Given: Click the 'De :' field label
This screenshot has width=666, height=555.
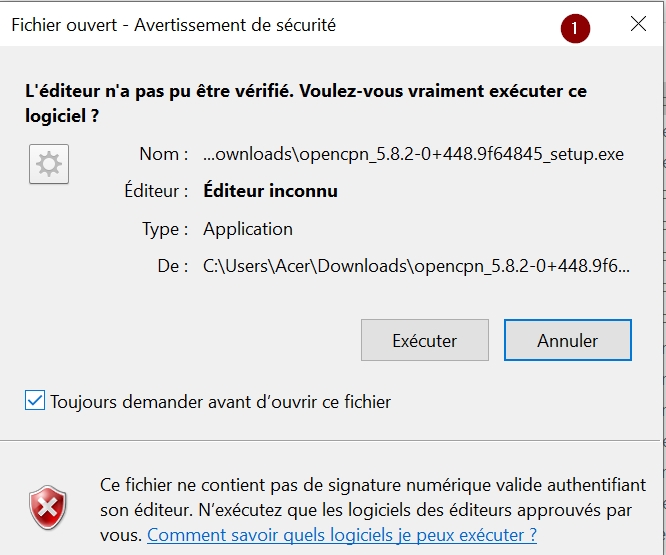Looking at the screenshot, I should (172, 266).
